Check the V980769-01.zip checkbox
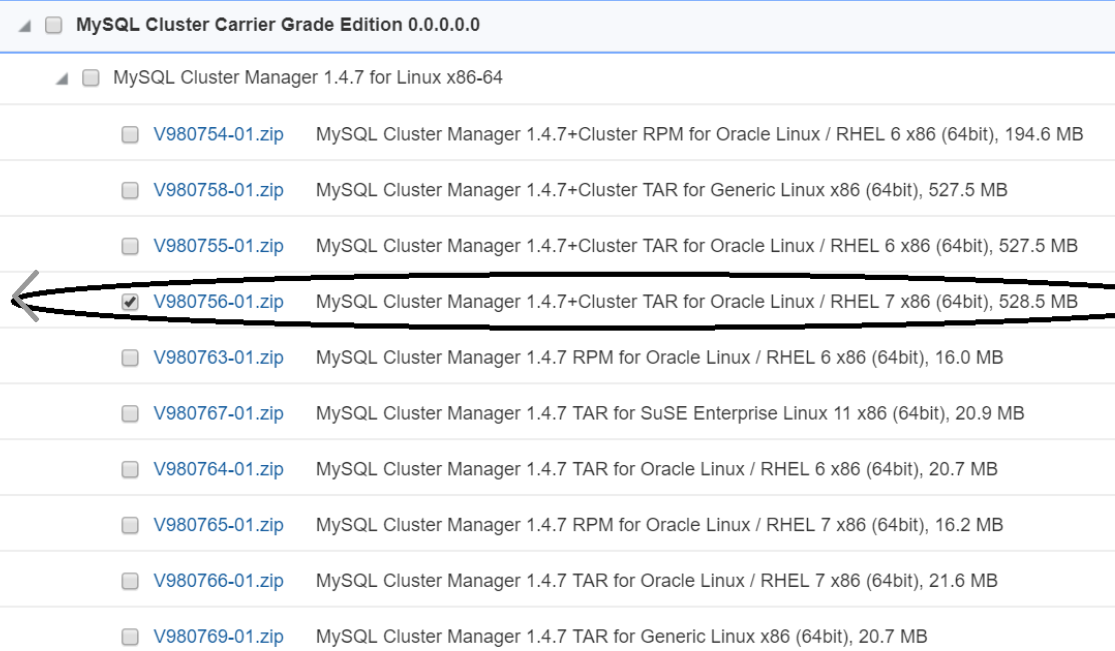Viewport: 1115px width, 651px height. (130, 636)
